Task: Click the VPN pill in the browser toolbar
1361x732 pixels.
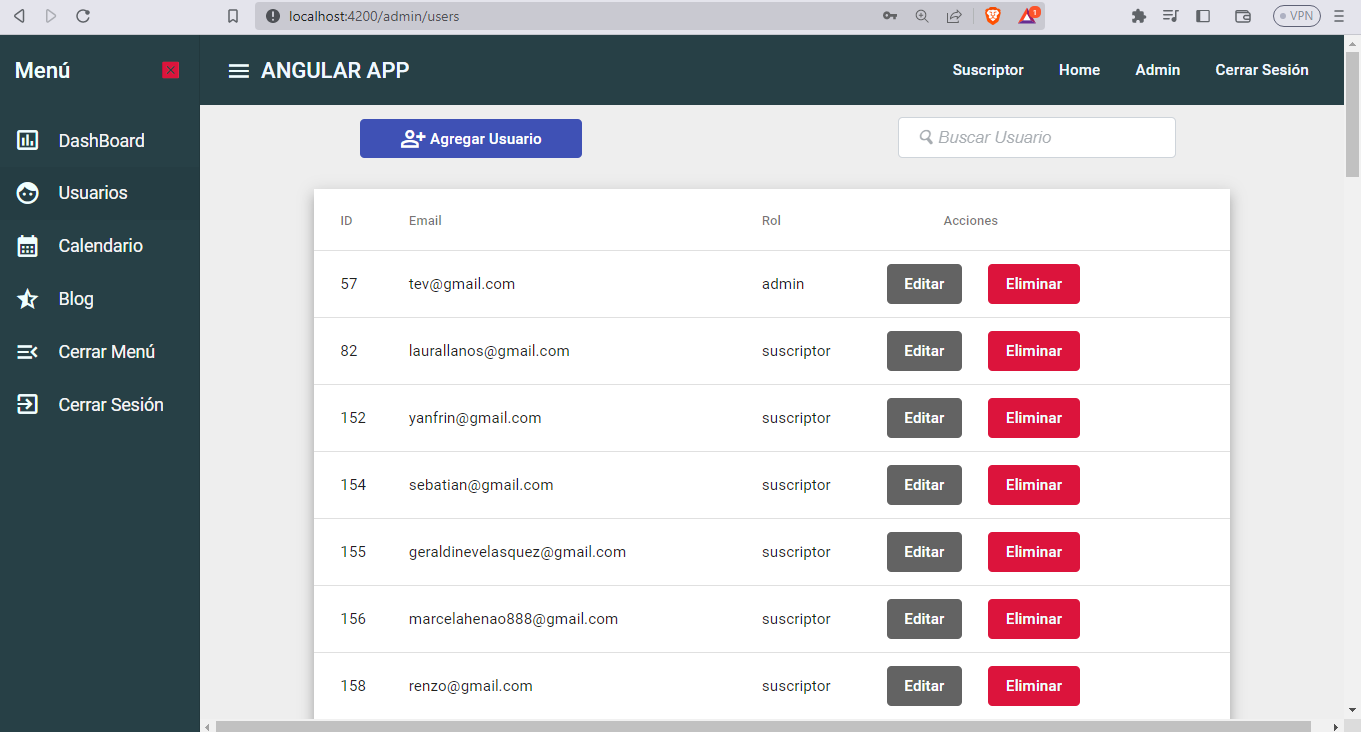Action: (1296, 15)
